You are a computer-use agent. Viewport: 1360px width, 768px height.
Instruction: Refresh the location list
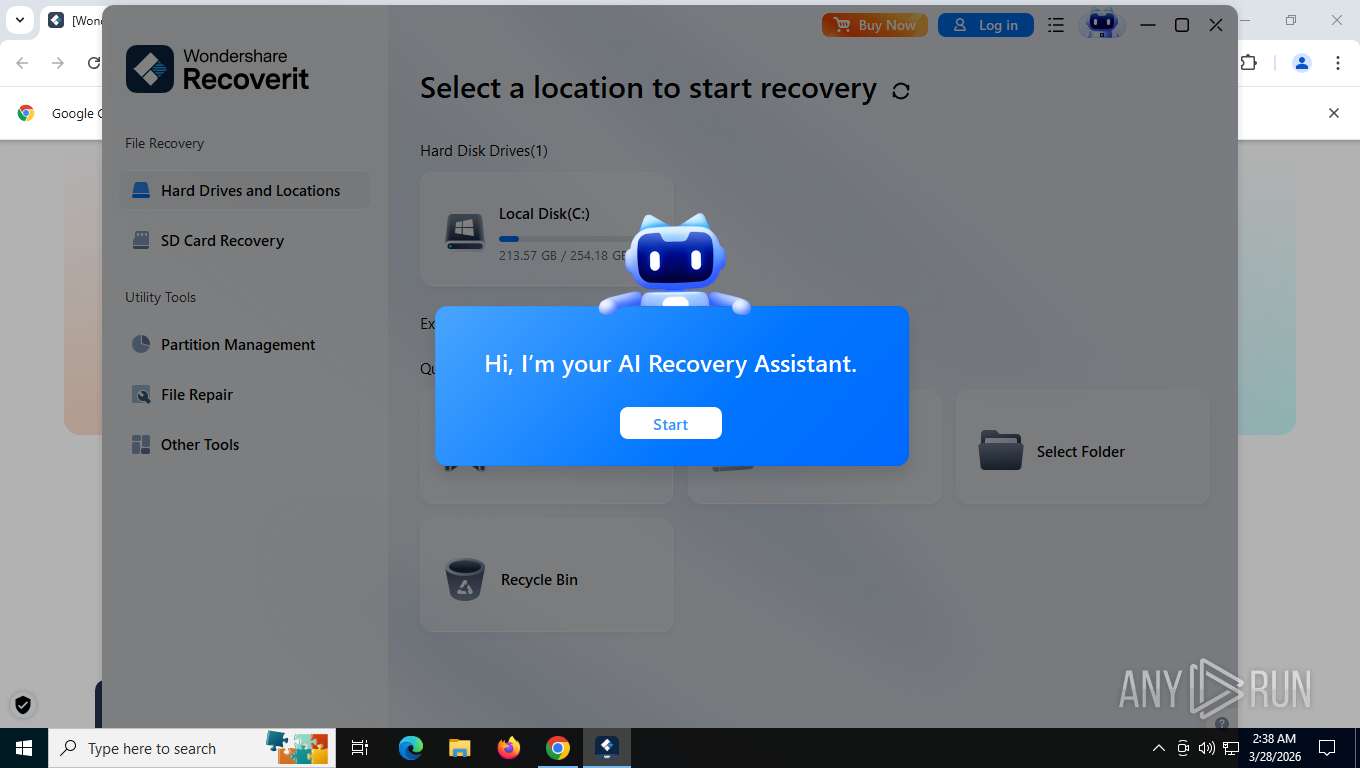pyautogui.click(x=901, y=91)
